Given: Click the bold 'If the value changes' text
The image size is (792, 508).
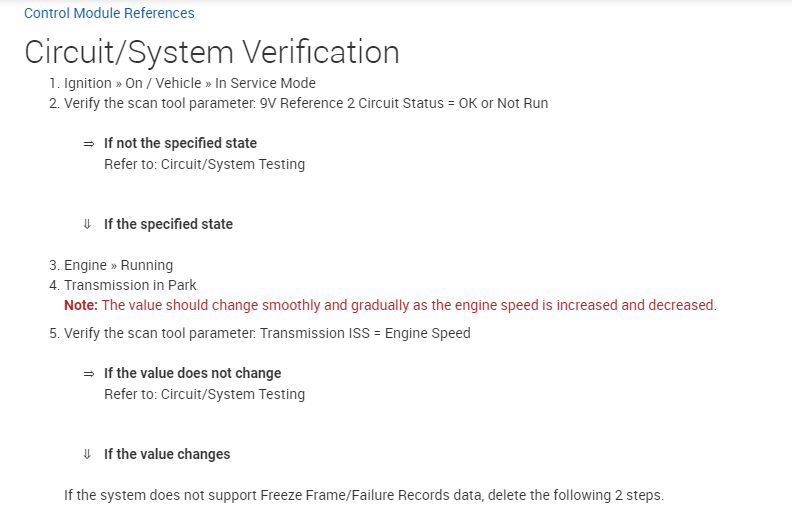Looking at the screenshot, I should point(167,454).
